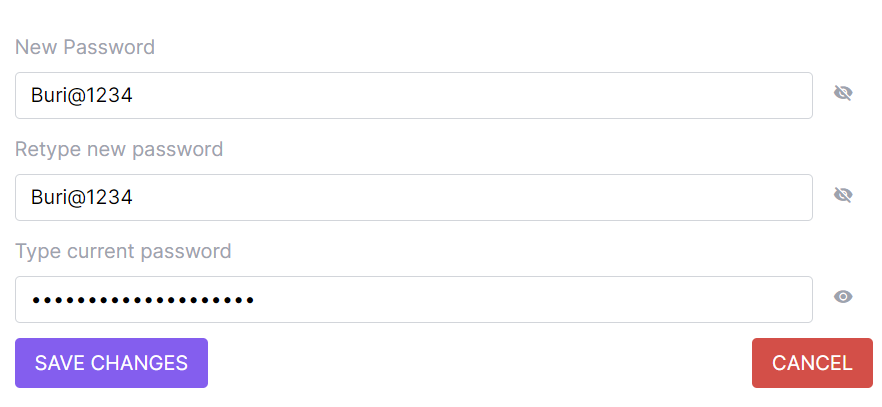This screenshot has height=407, width=882.
Task: Focus the Type current password input field
Action: 413,300
